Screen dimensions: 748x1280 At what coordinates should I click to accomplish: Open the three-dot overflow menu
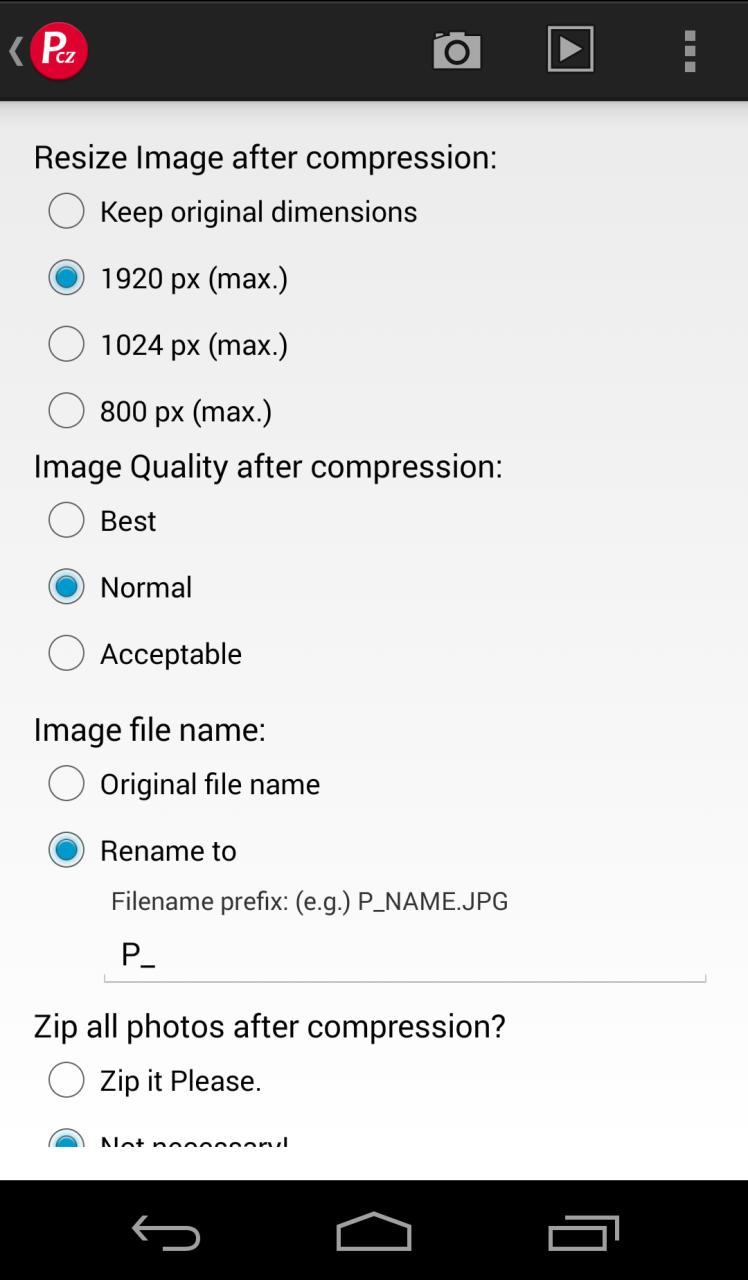click(689, 50)
